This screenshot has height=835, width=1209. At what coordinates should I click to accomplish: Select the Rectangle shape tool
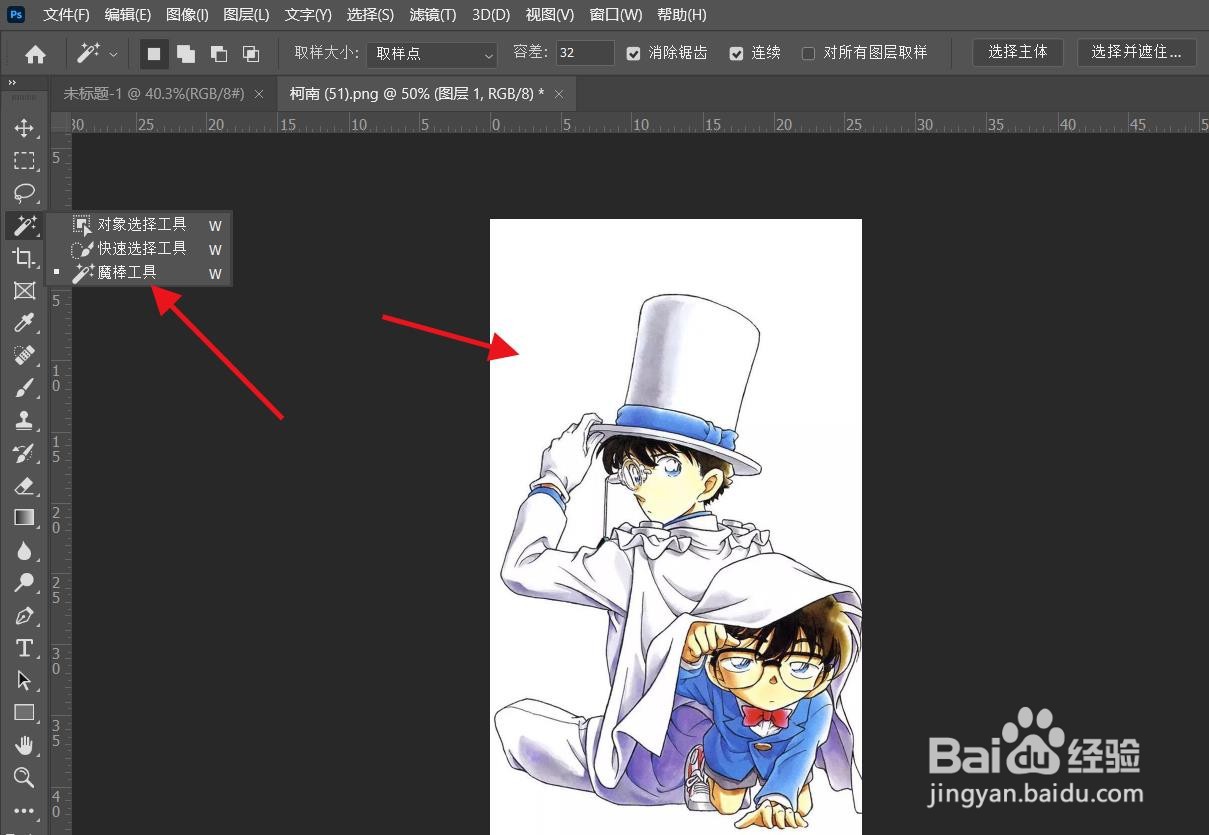(x=24, y=713)
